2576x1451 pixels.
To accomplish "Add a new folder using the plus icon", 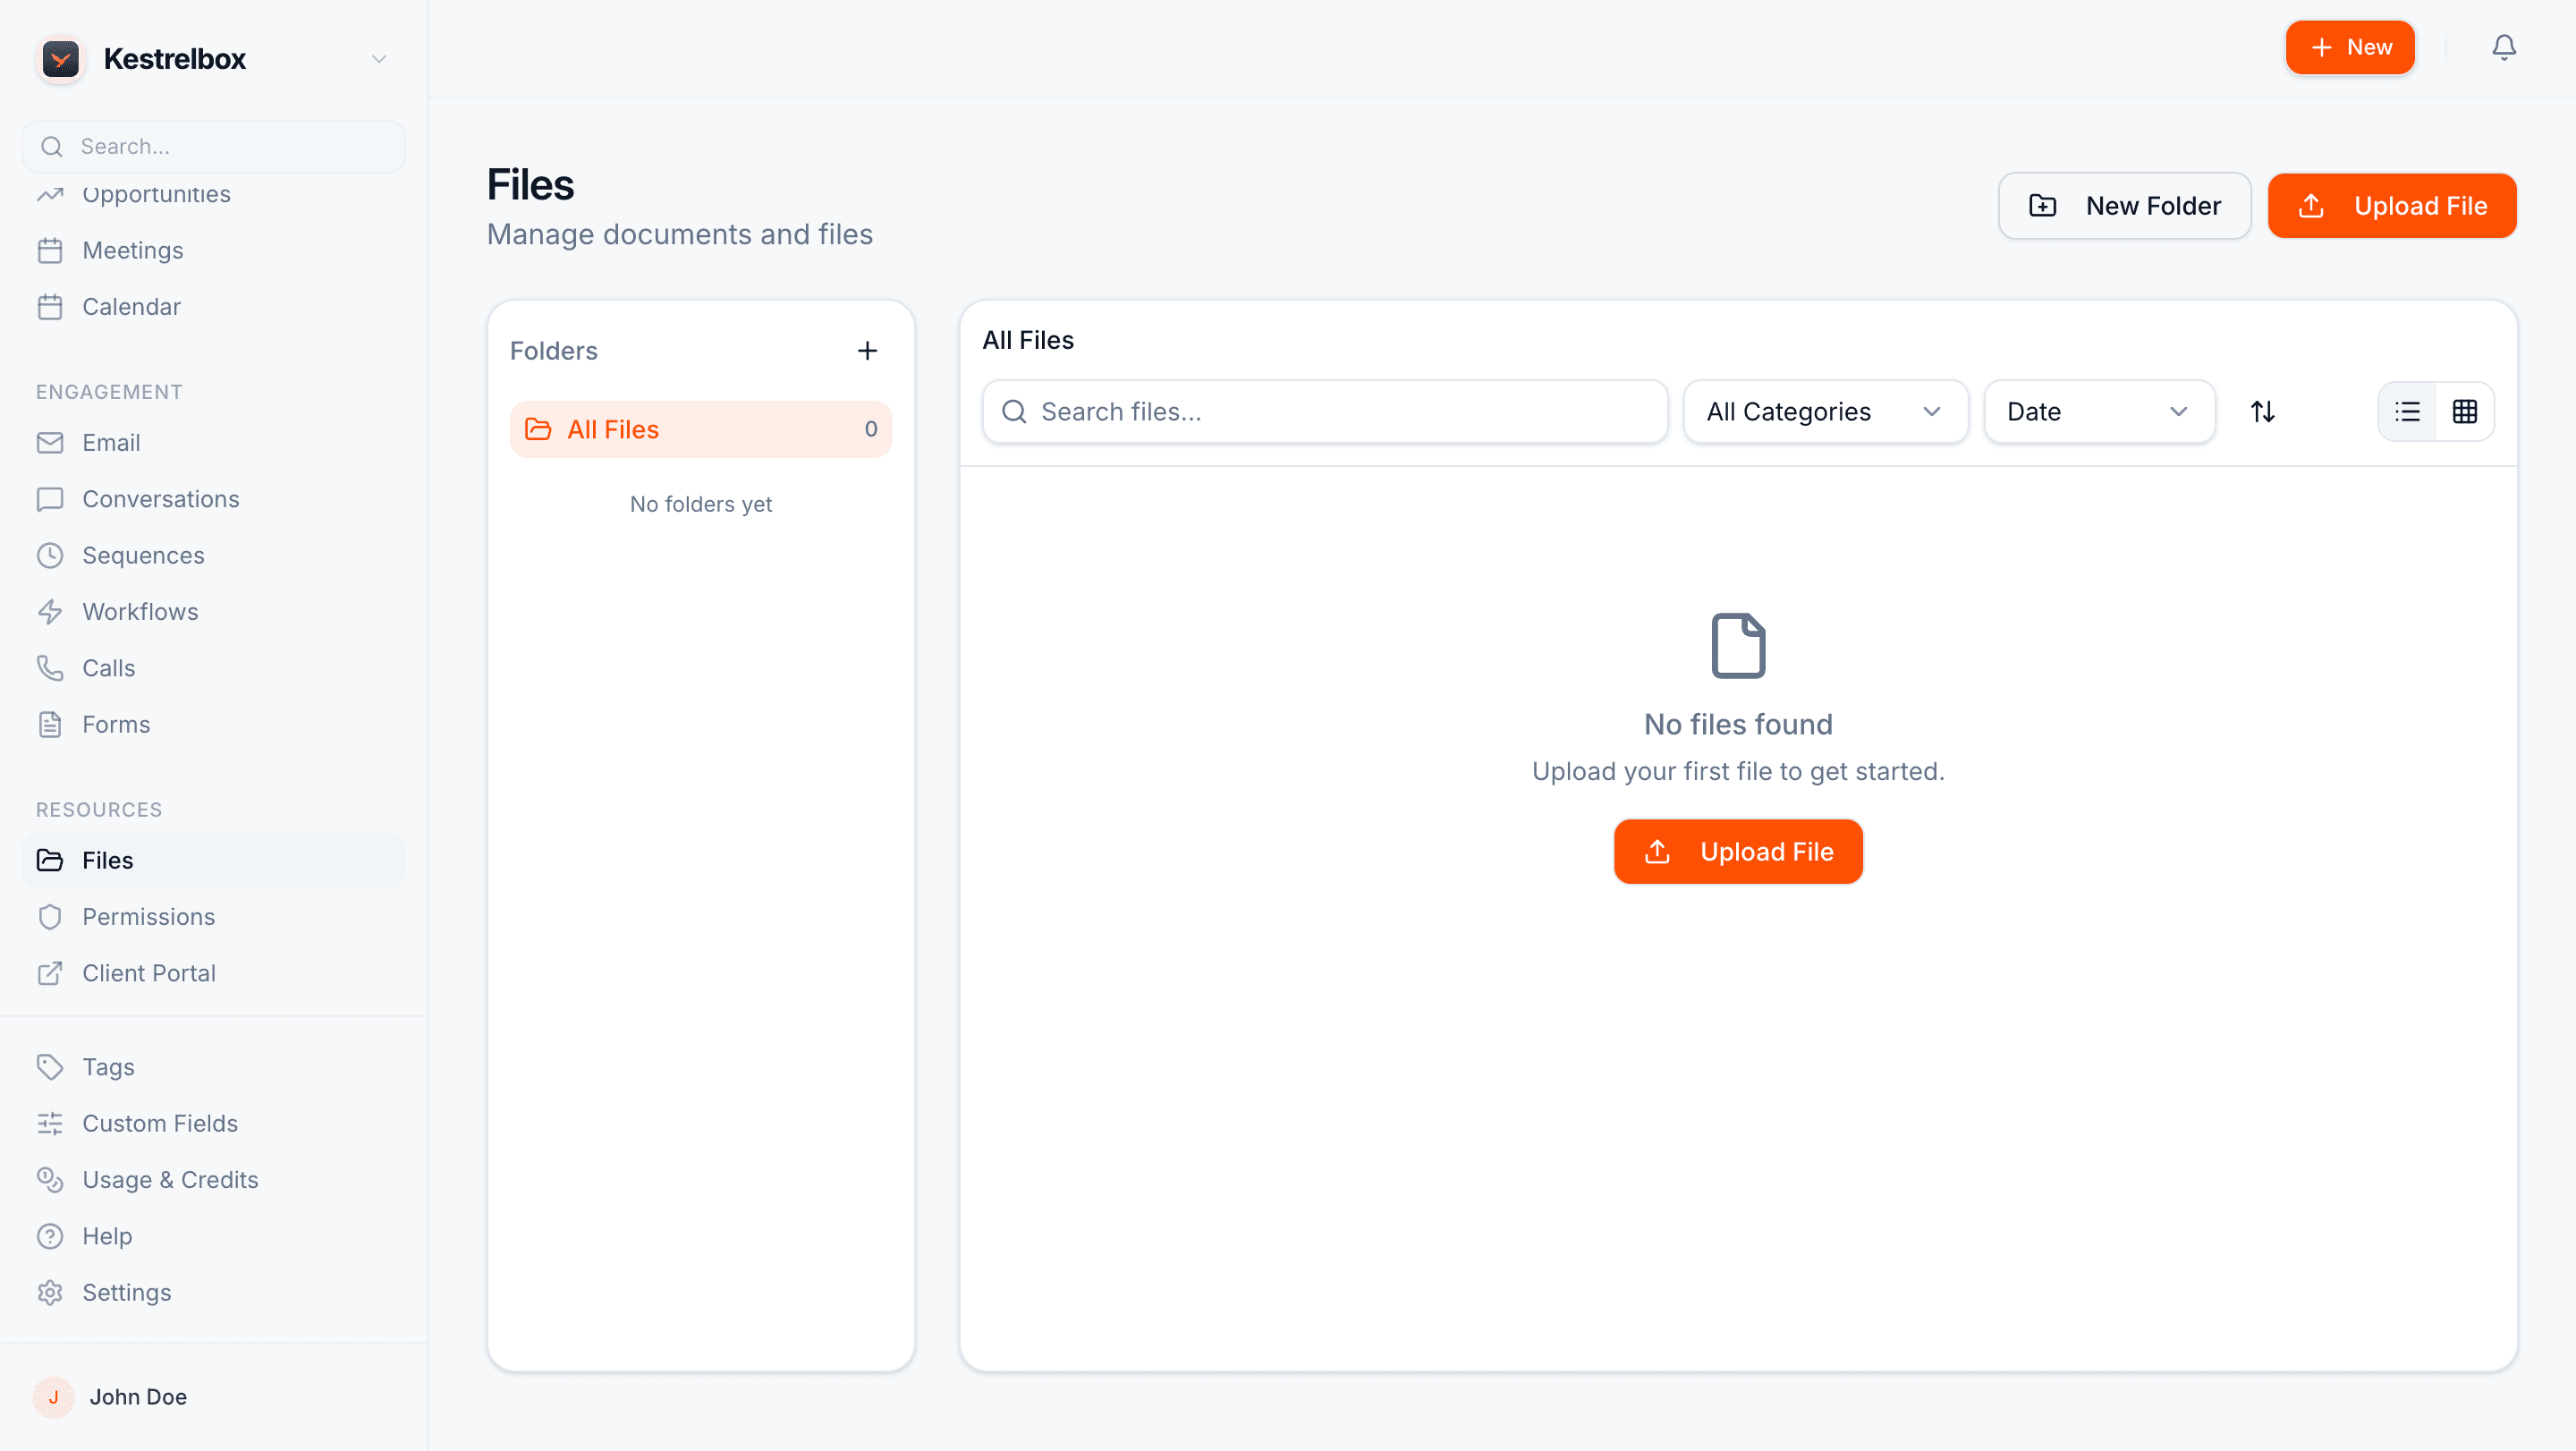I will (x=867, y=350).
